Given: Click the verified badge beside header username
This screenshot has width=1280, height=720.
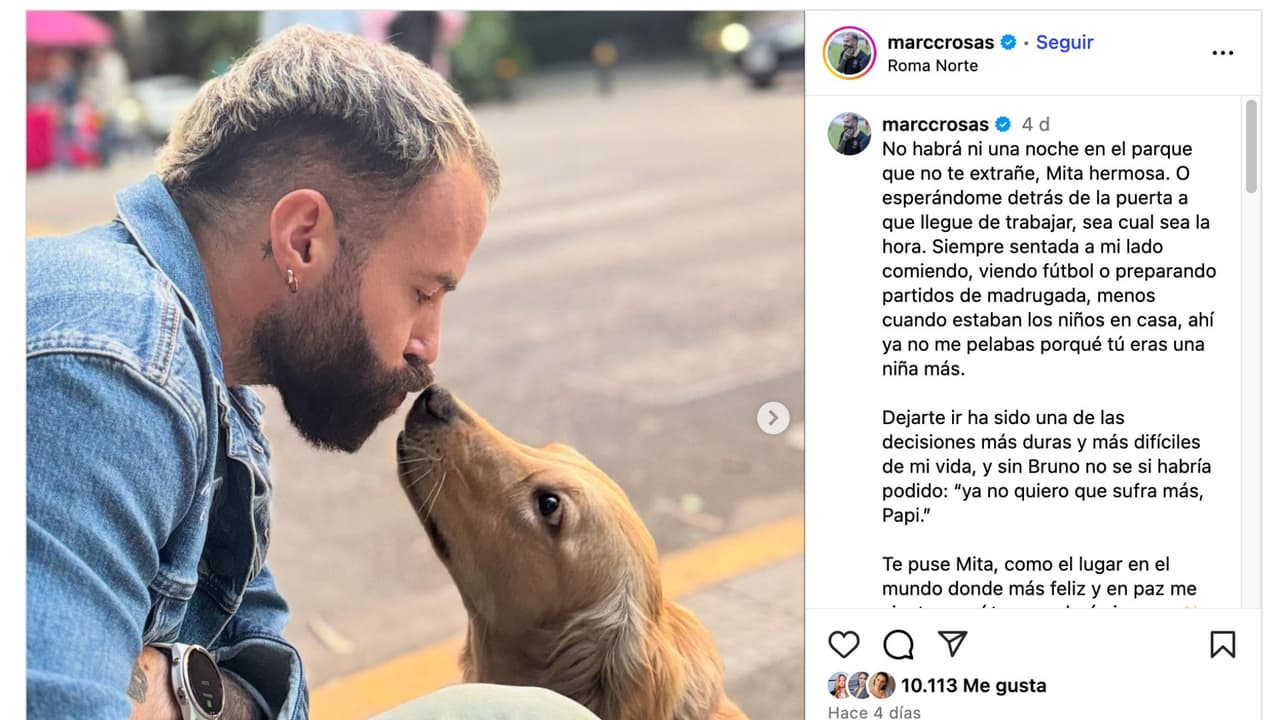Looking at the screenshot, I should (1009, 42).
